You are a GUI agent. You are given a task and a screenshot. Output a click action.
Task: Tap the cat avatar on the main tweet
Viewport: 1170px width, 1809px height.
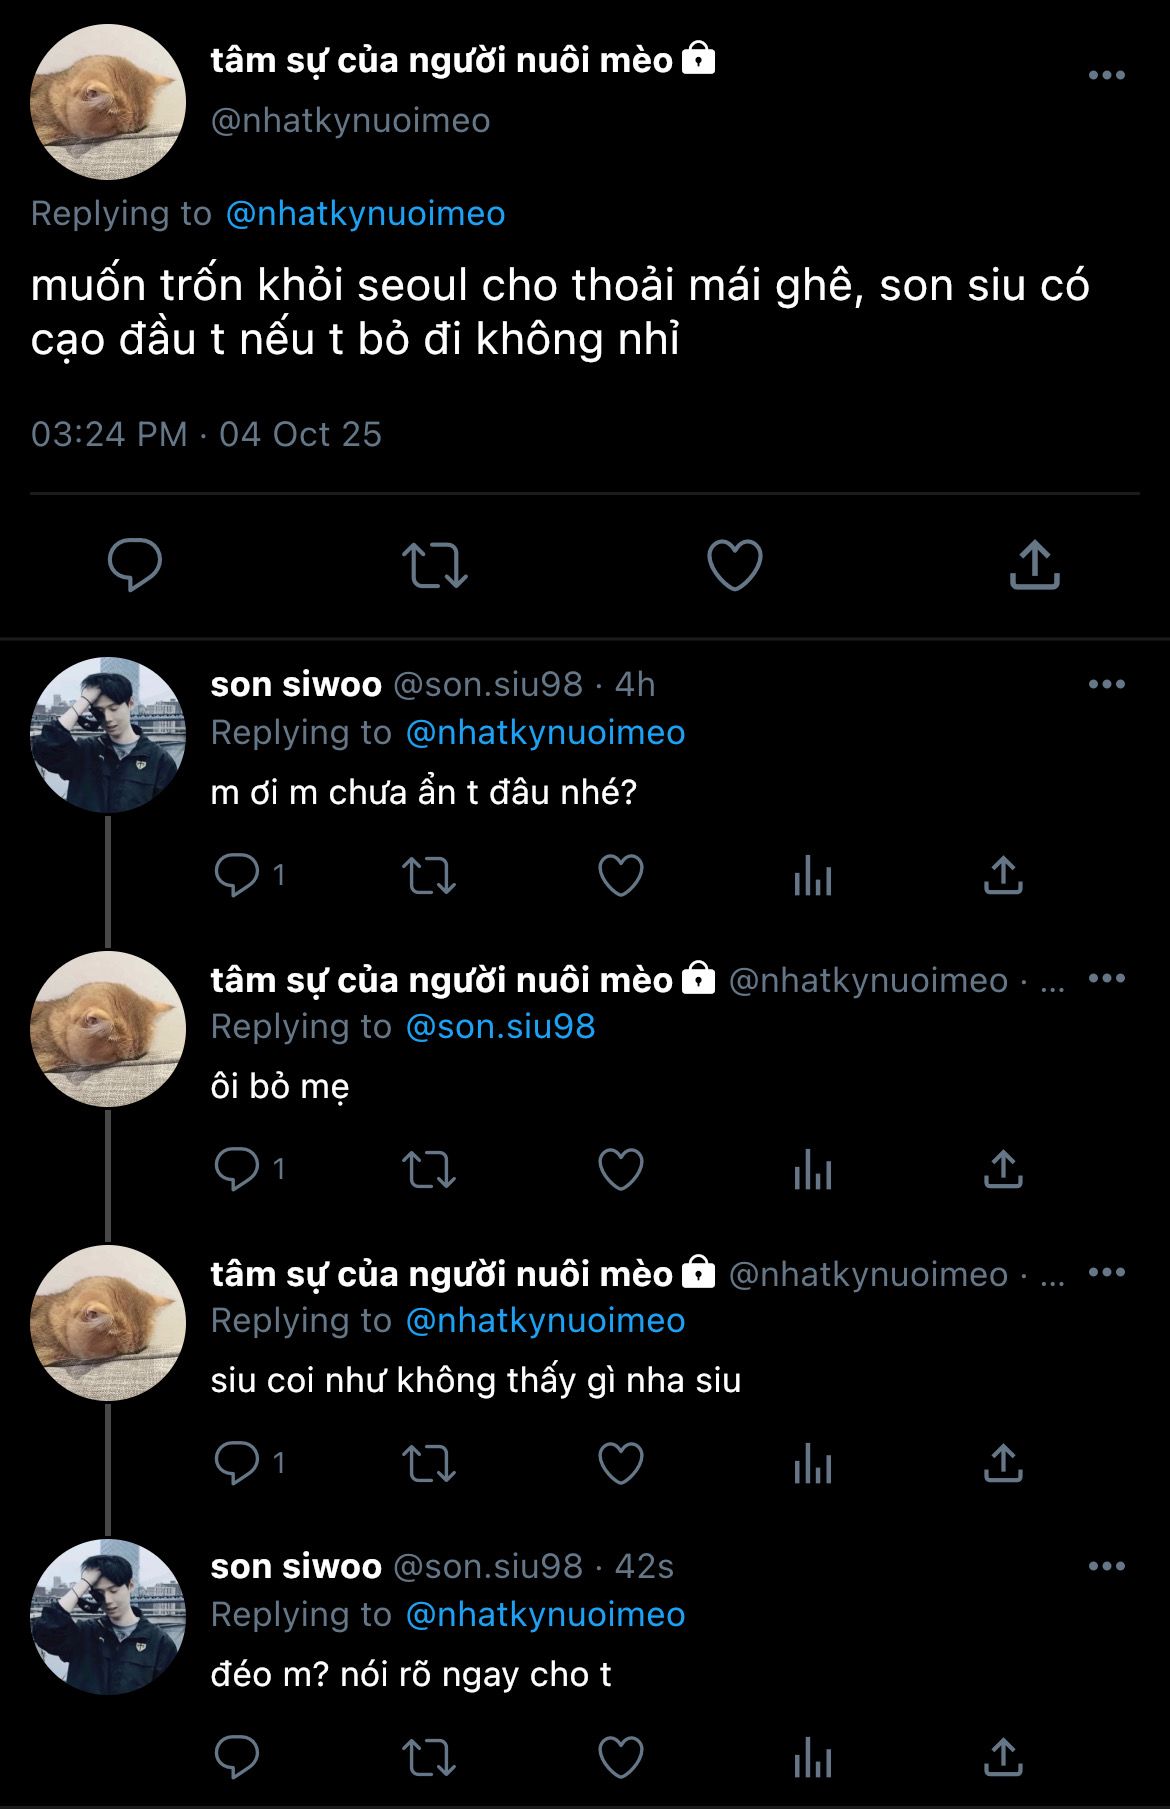click(x=108, y=102)
